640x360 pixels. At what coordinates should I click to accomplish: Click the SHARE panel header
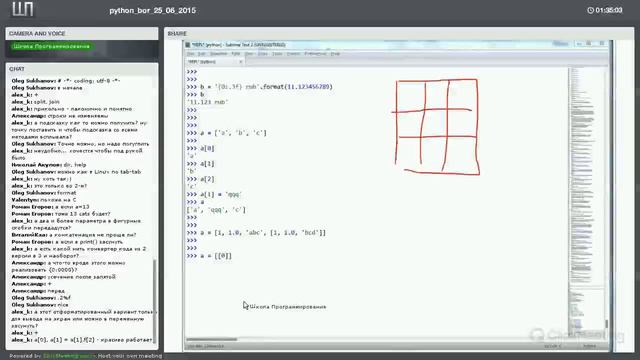(x=399, y=33)
